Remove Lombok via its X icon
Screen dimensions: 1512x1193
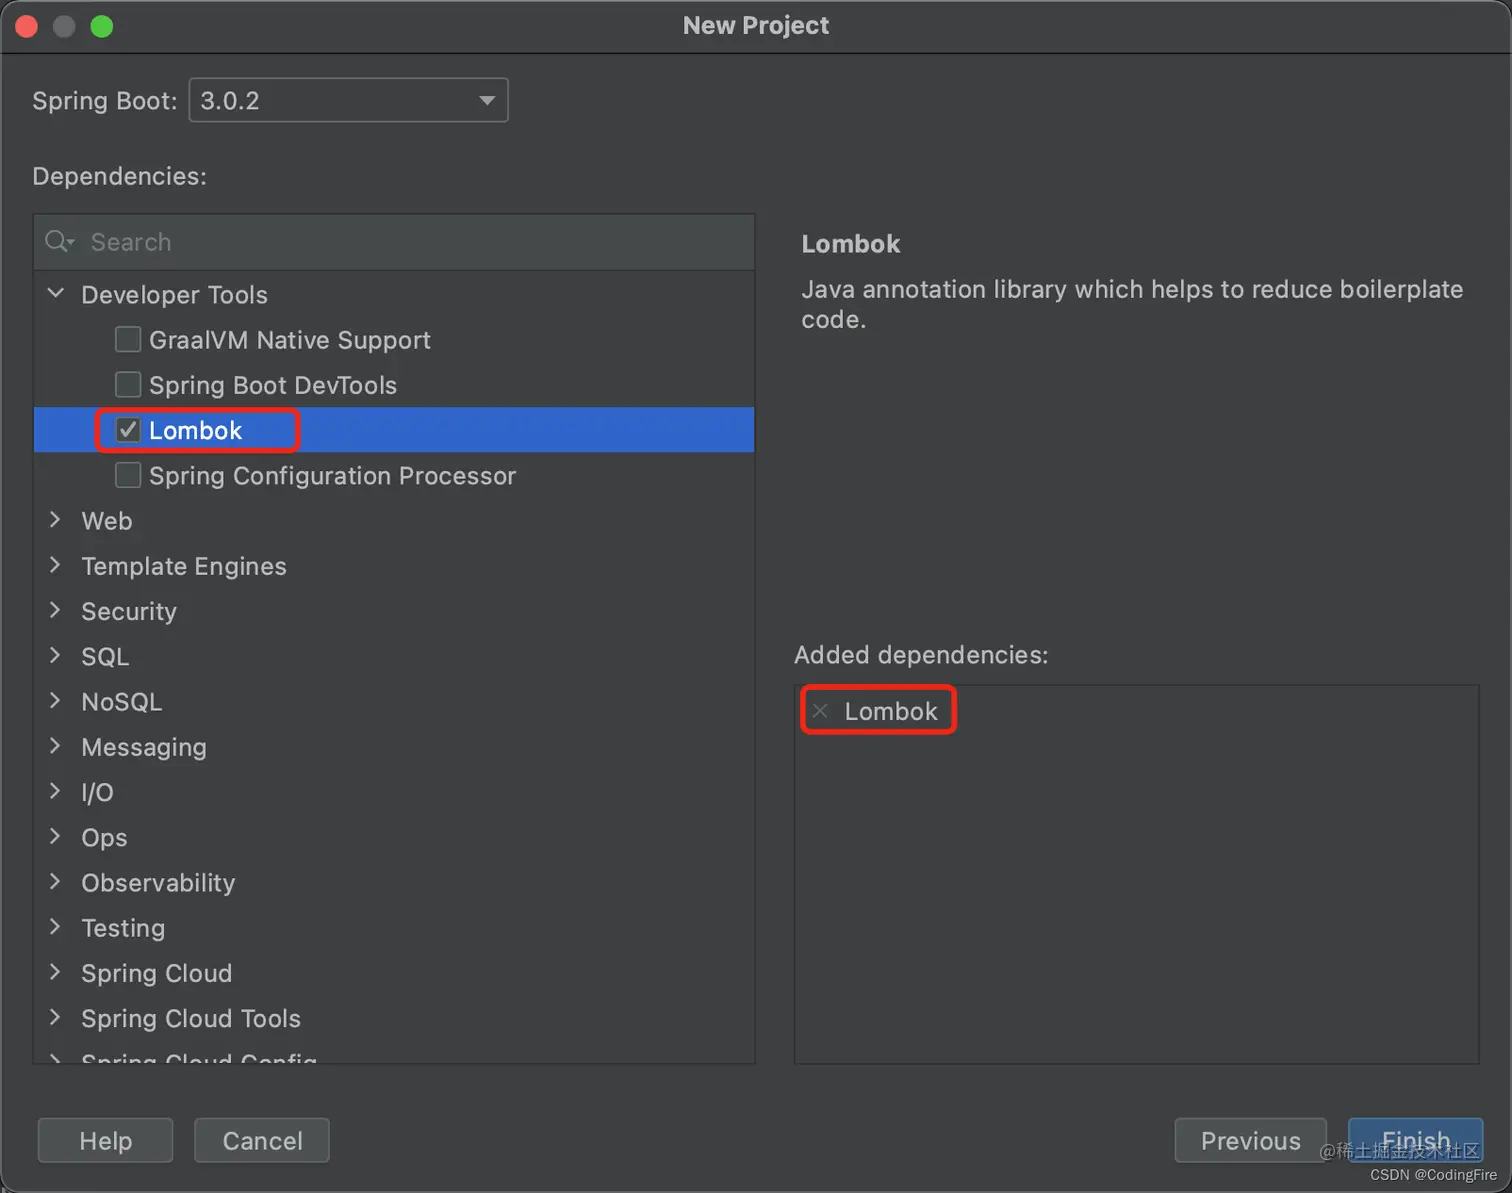click(x=820, y=711)
